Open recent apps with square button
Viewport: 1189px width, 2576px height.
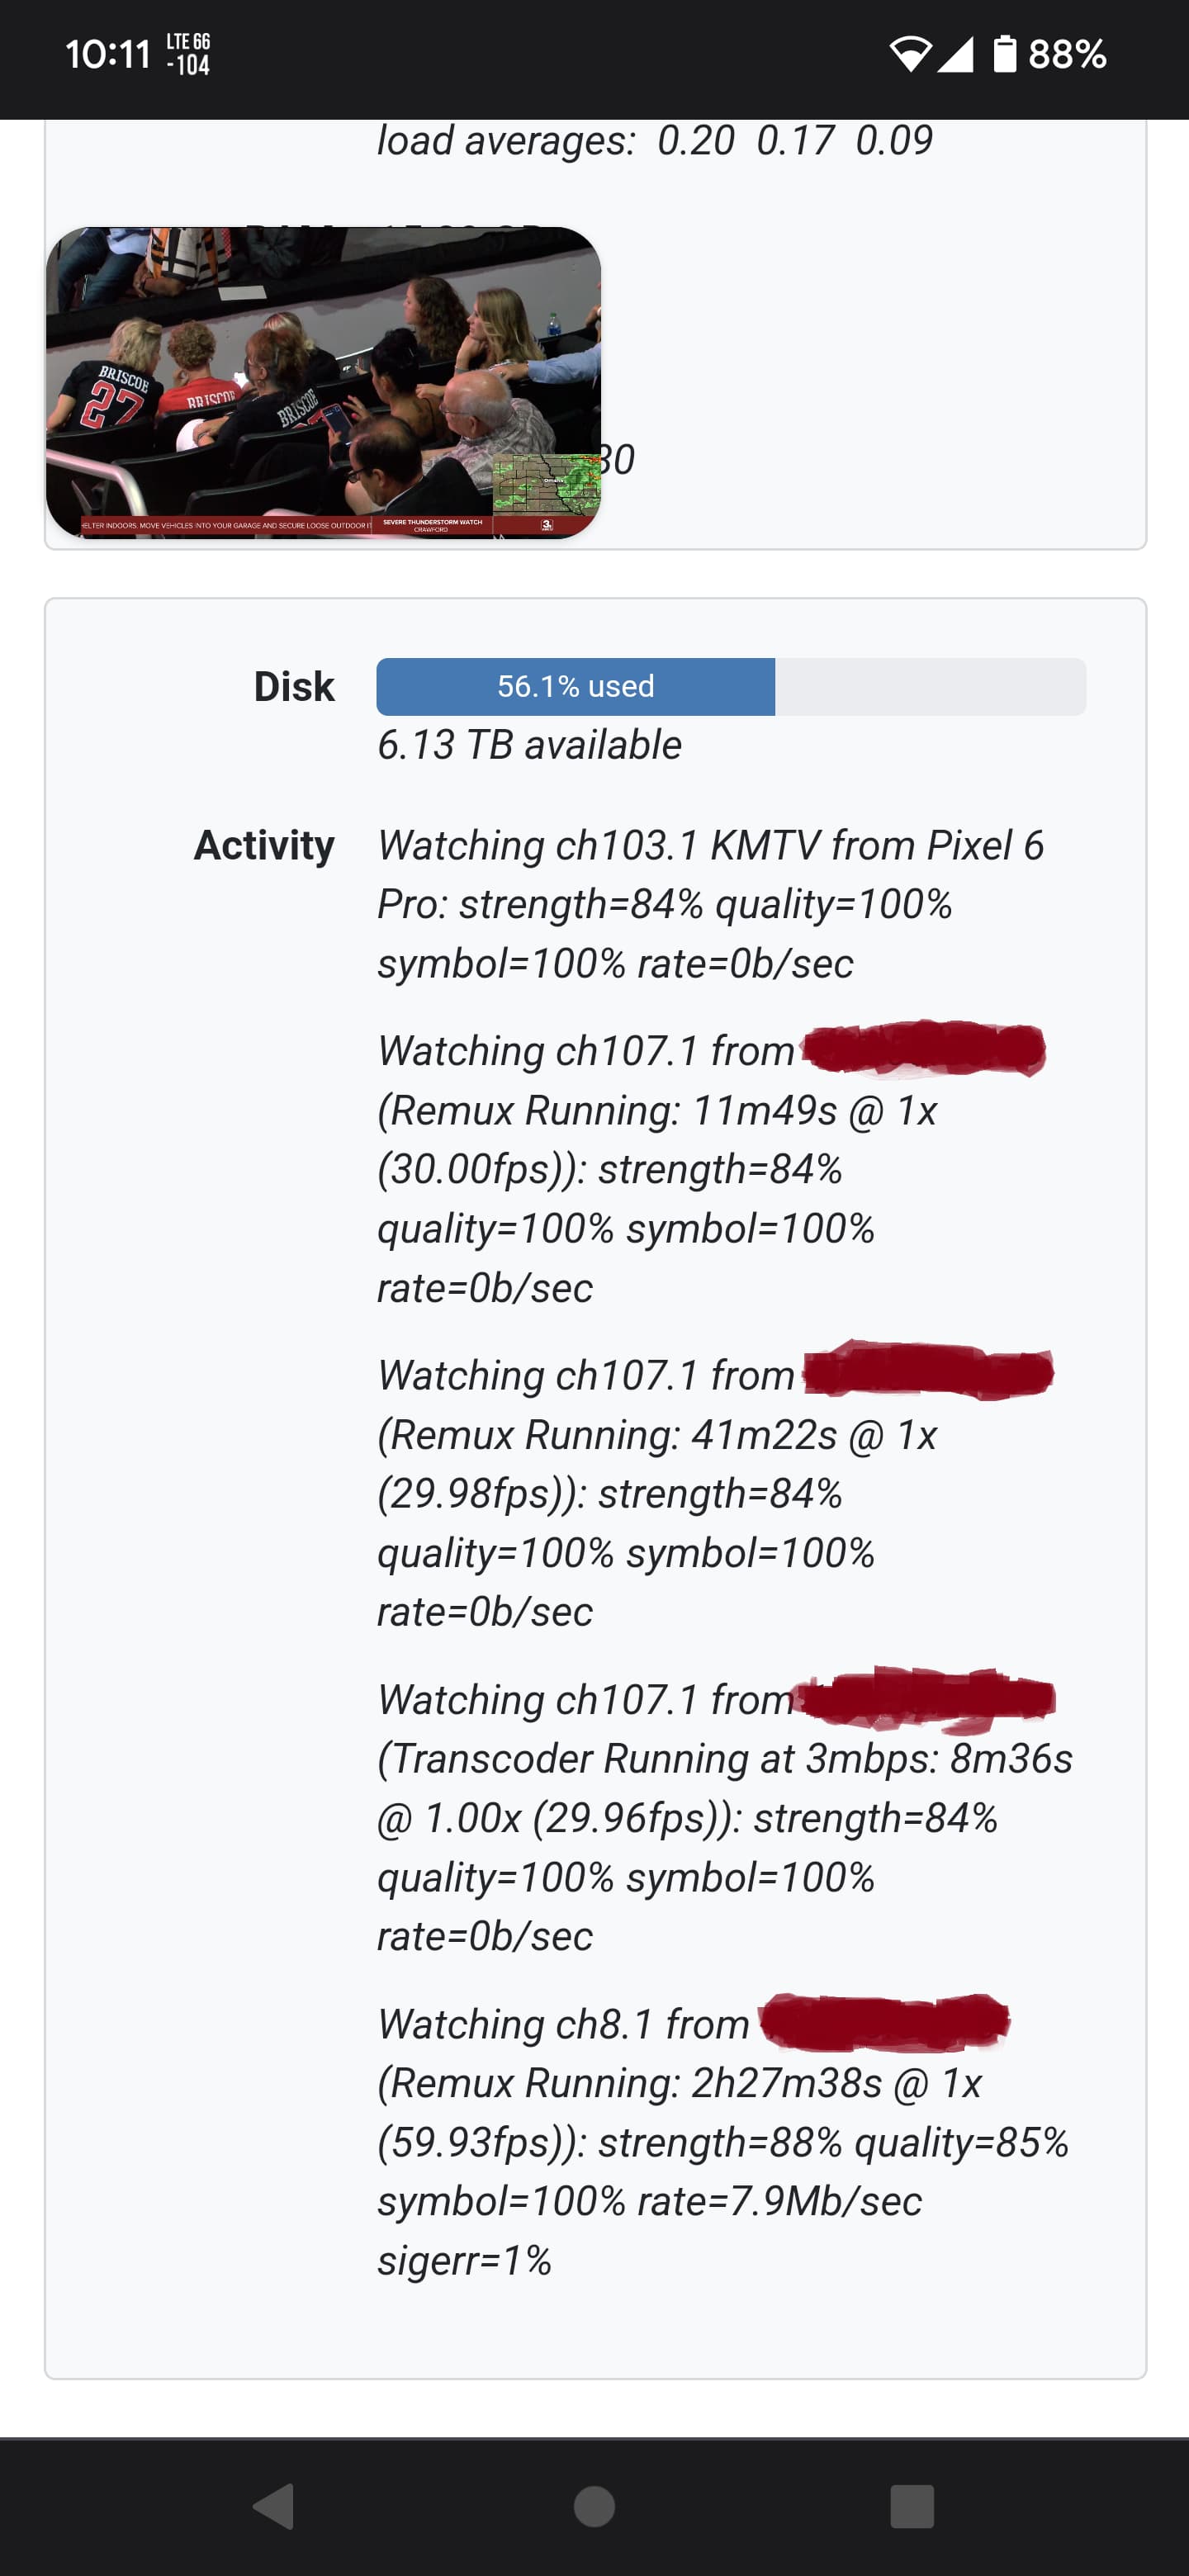pos(911,2506)
